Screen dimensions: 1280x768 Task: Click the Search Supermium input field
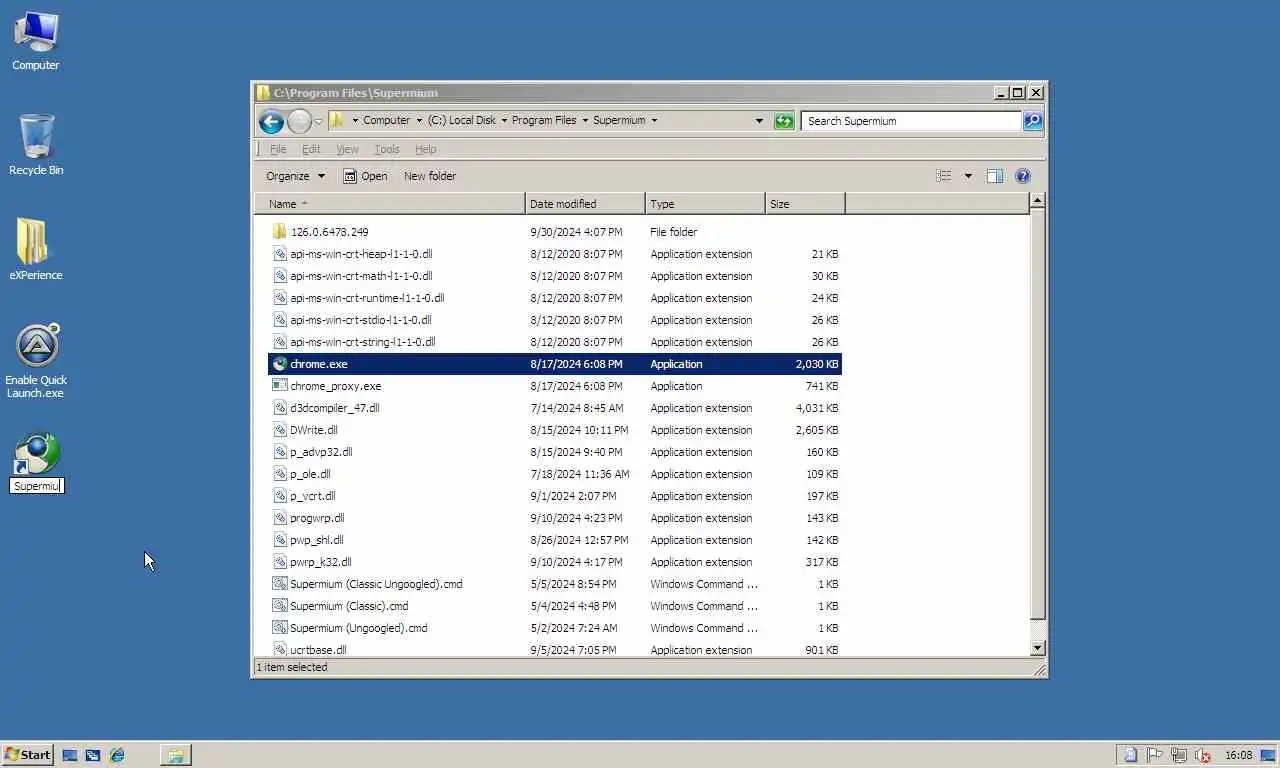pyautogui.click(x=911, y=121)
